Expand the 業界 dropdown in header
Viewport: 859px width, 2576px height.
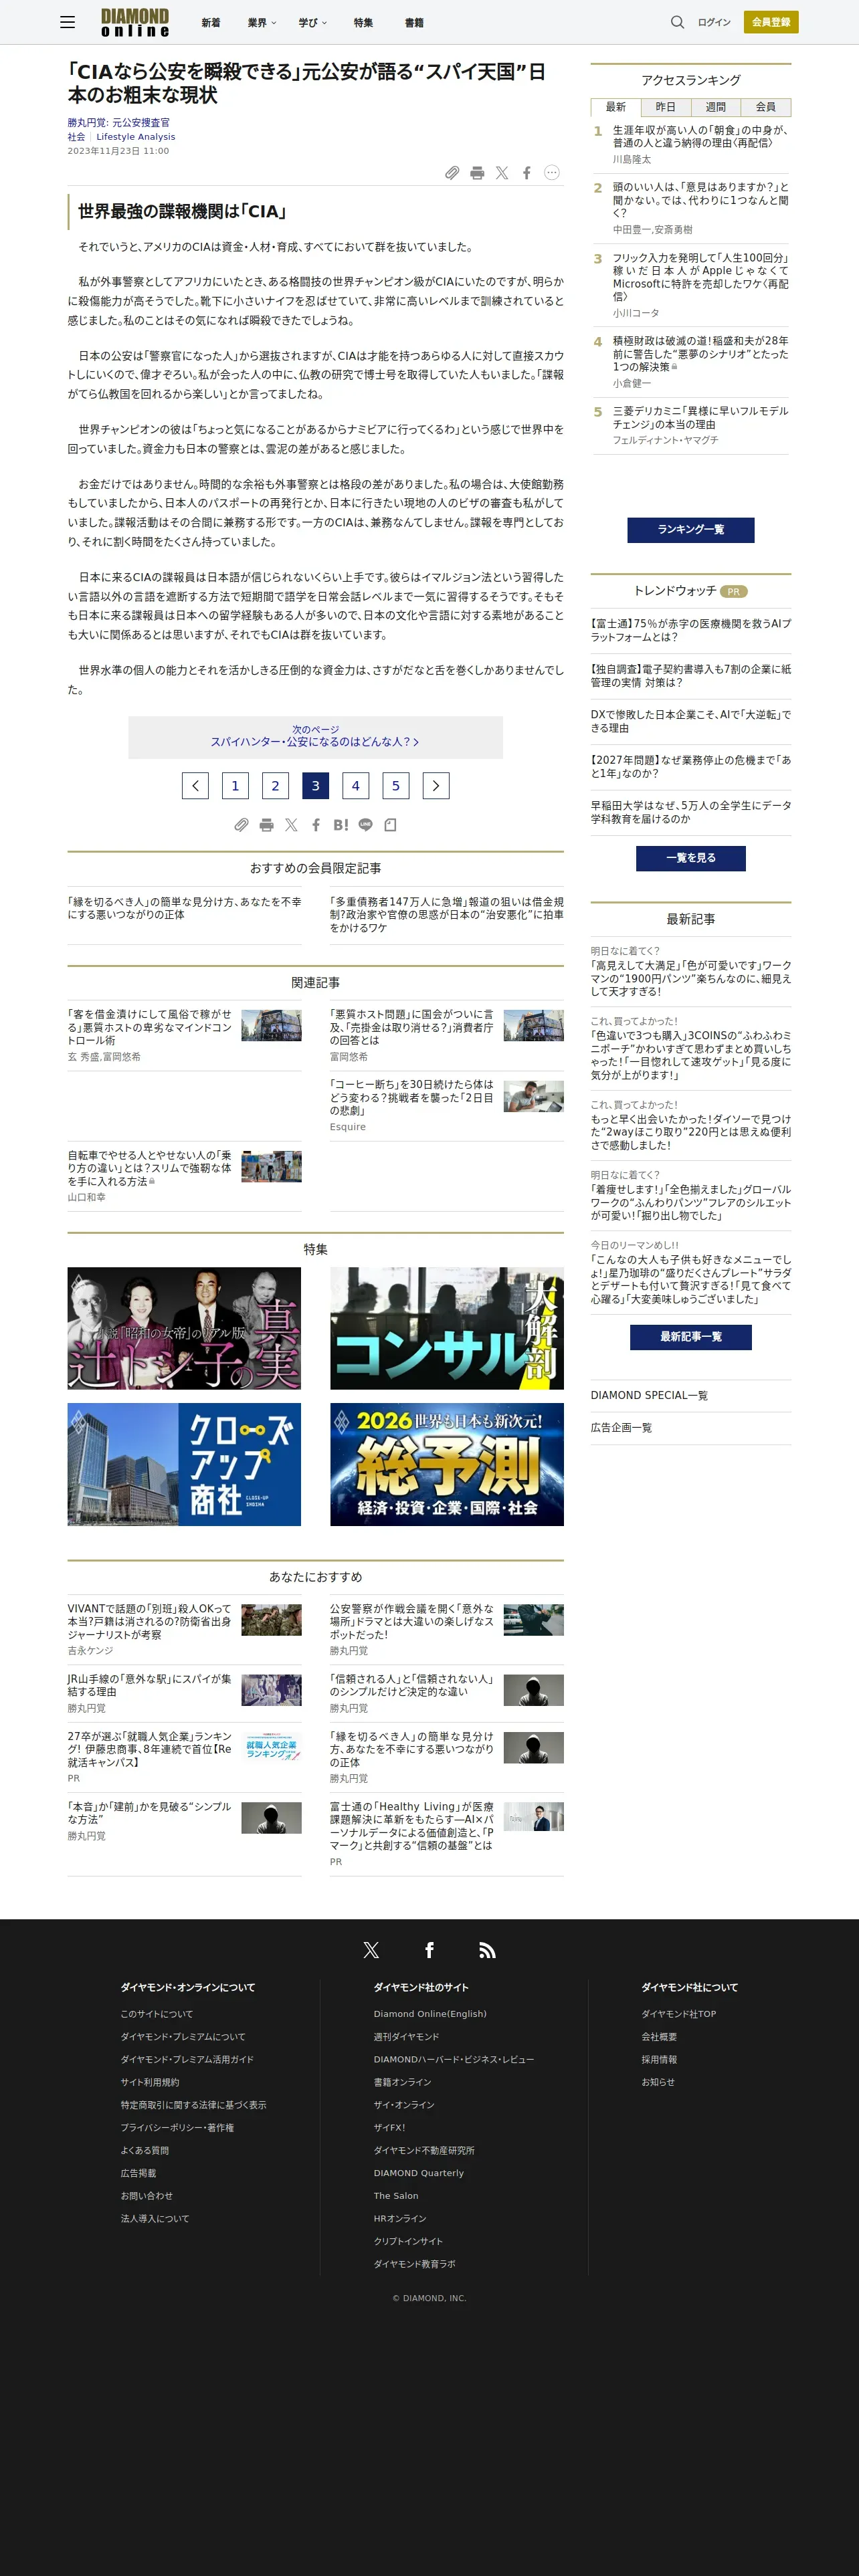tap(262, 22)
